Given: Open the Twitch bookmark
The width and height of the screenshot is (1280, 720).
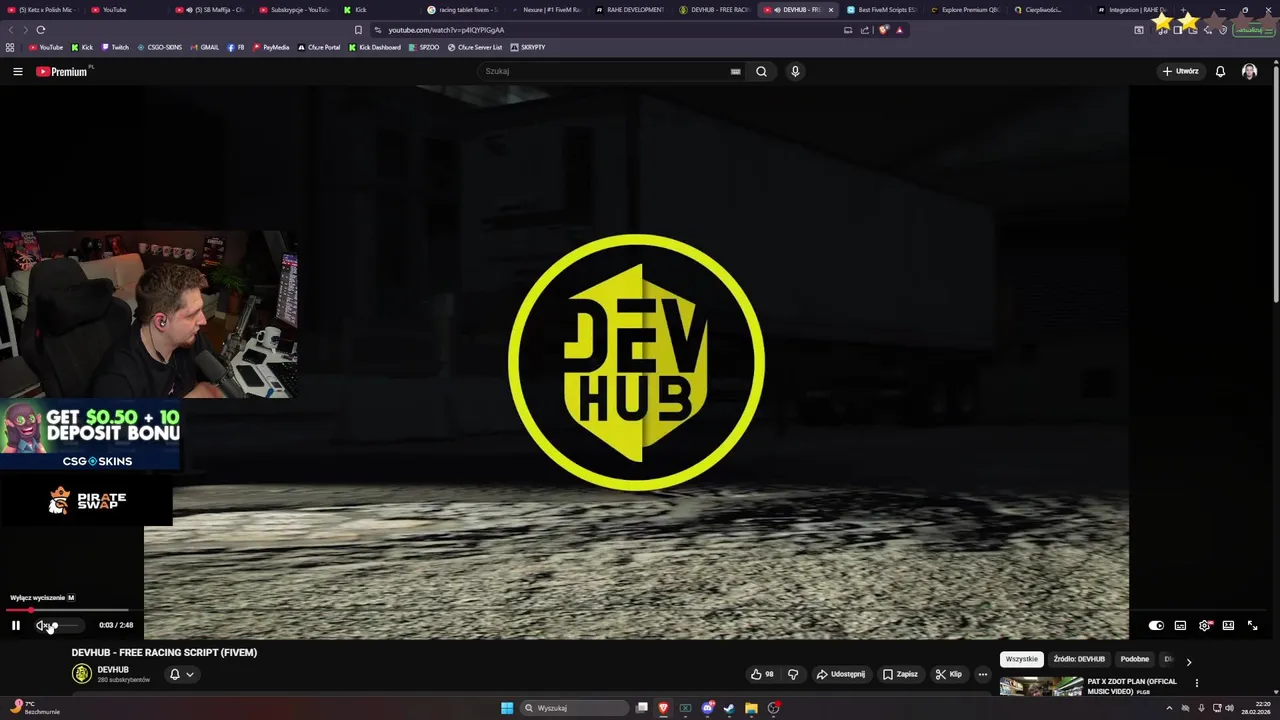Looking at the screenshot, I should click(x=115, y=47).
